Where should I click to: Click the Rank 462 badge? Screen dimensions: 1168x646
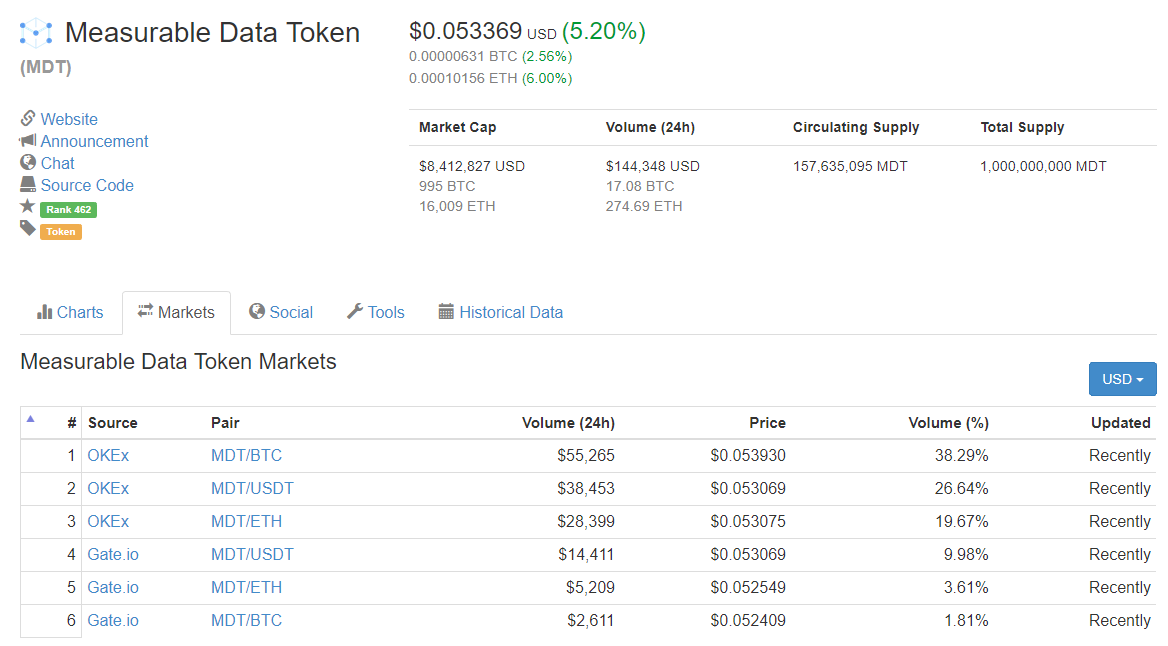pos(69,209)
